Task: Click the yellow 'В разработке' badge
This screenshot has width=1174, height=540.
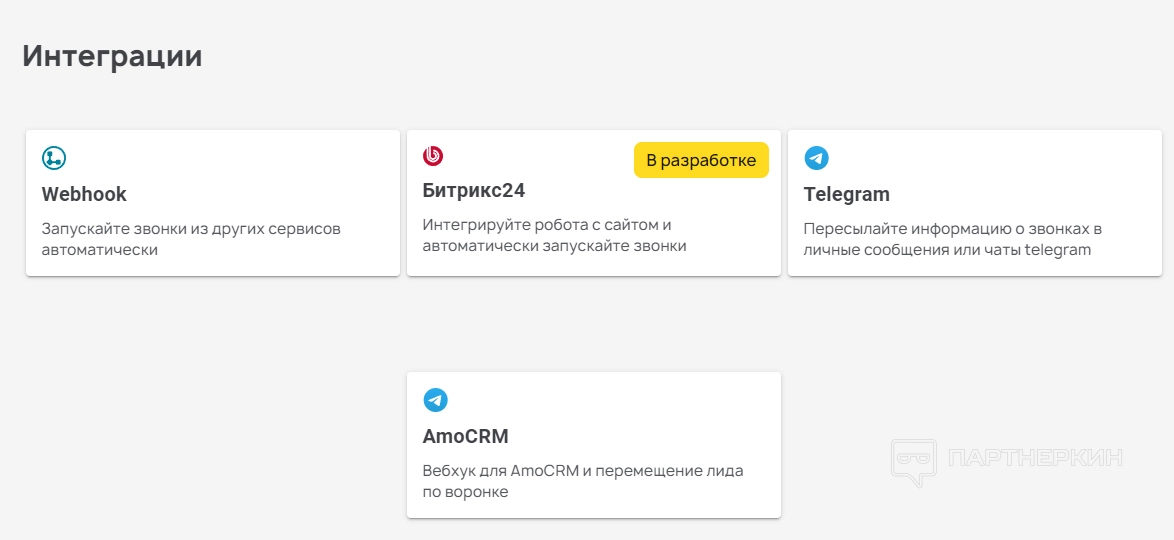Action: click(701, 160)
